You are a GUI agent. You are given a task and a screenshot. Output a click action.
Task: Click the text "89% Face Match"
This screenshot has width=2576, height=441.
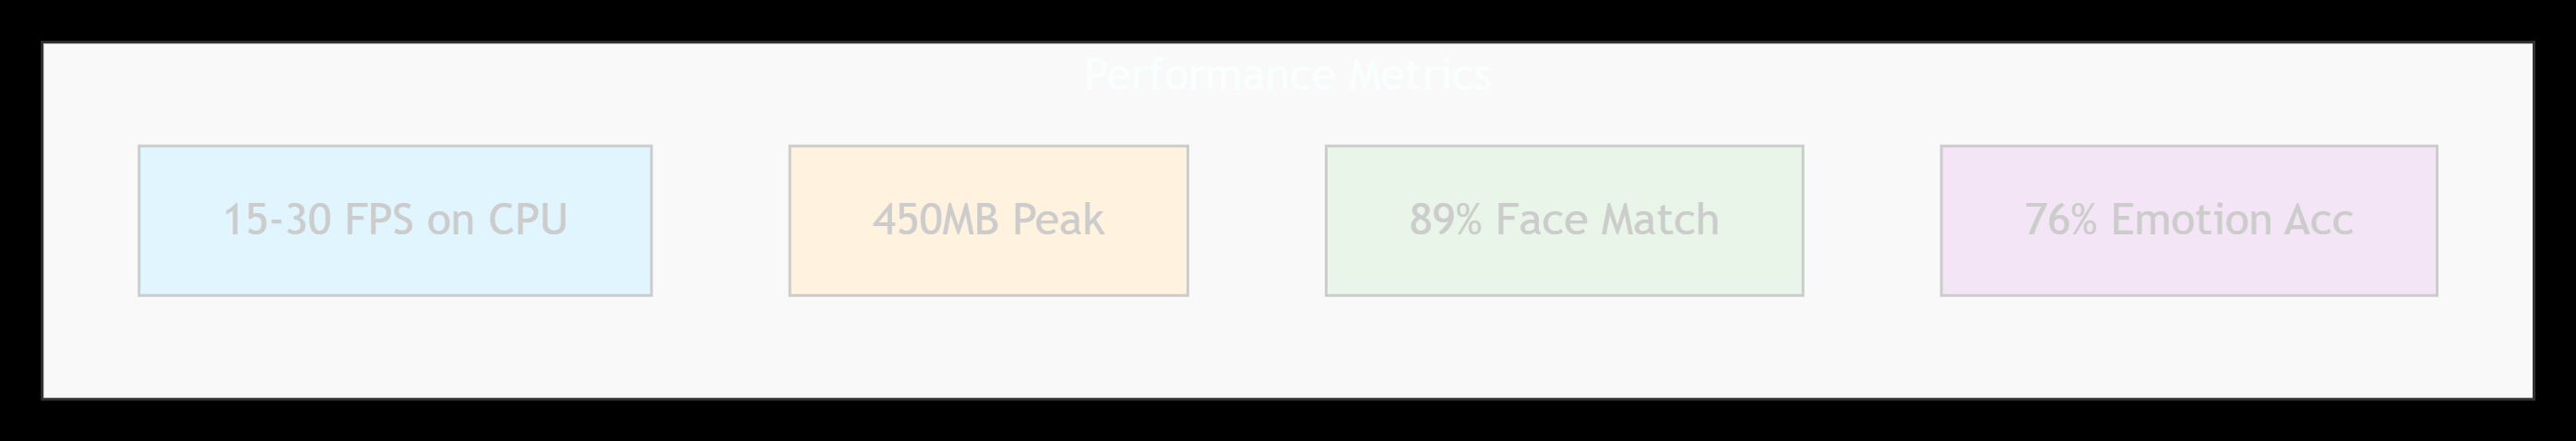tap(1564, 220)
